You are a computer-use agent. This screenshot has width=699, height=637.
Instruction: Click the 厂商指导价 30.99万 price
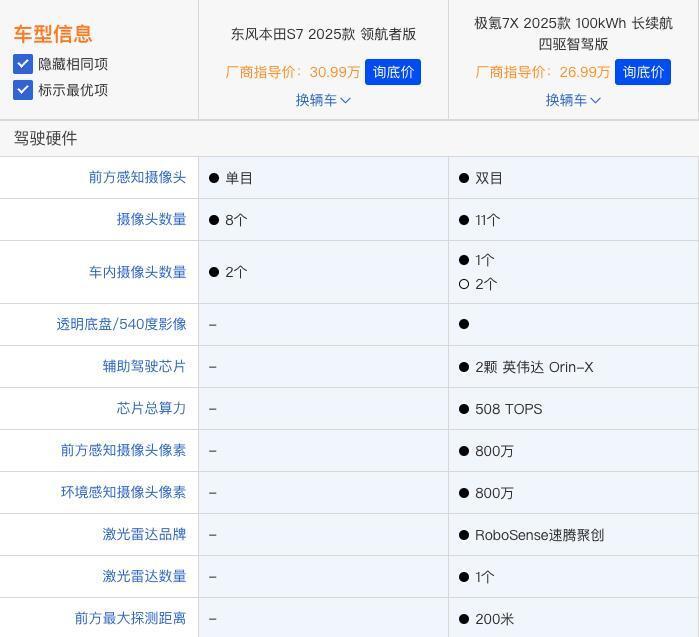pos(292,72)
